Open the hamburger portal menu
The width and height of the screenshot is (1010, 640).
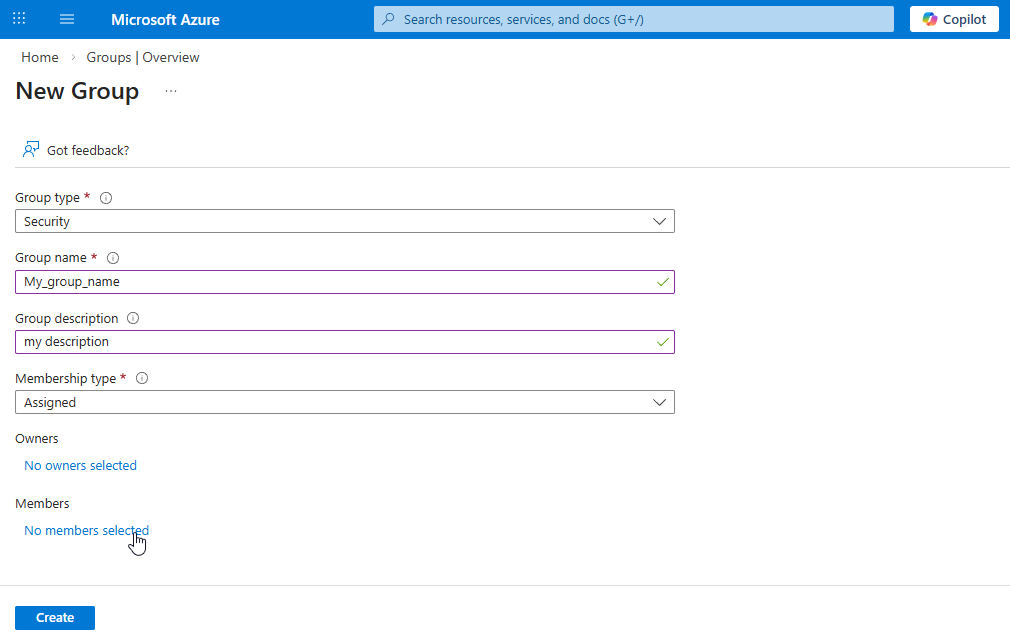(67, 19)
